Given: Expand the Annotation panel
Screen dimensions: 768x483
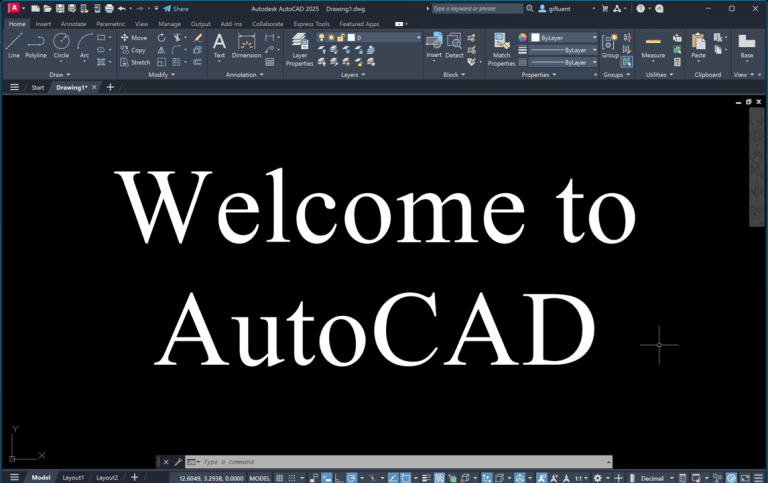Looking at the screenshot, I should click(244, 74).
